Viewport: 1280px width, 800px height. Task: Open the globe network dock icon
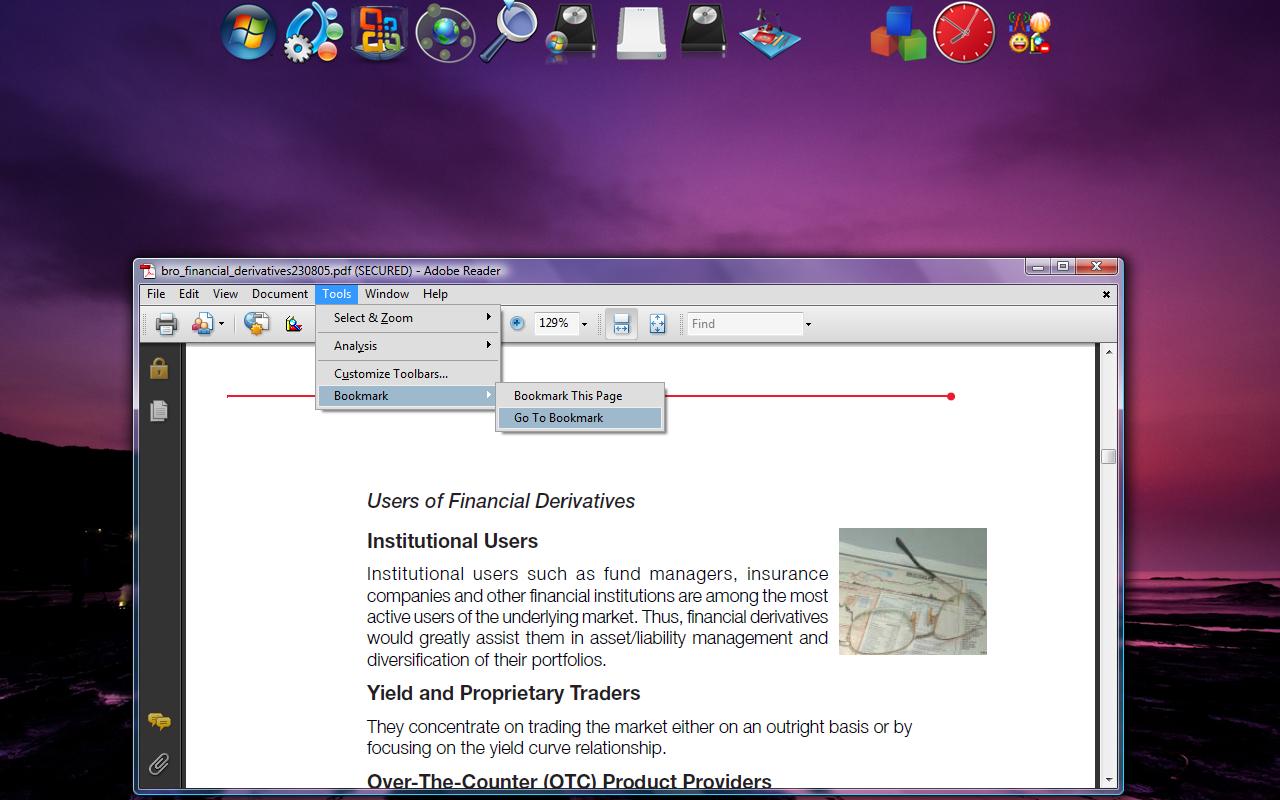(x=445, y=32)
